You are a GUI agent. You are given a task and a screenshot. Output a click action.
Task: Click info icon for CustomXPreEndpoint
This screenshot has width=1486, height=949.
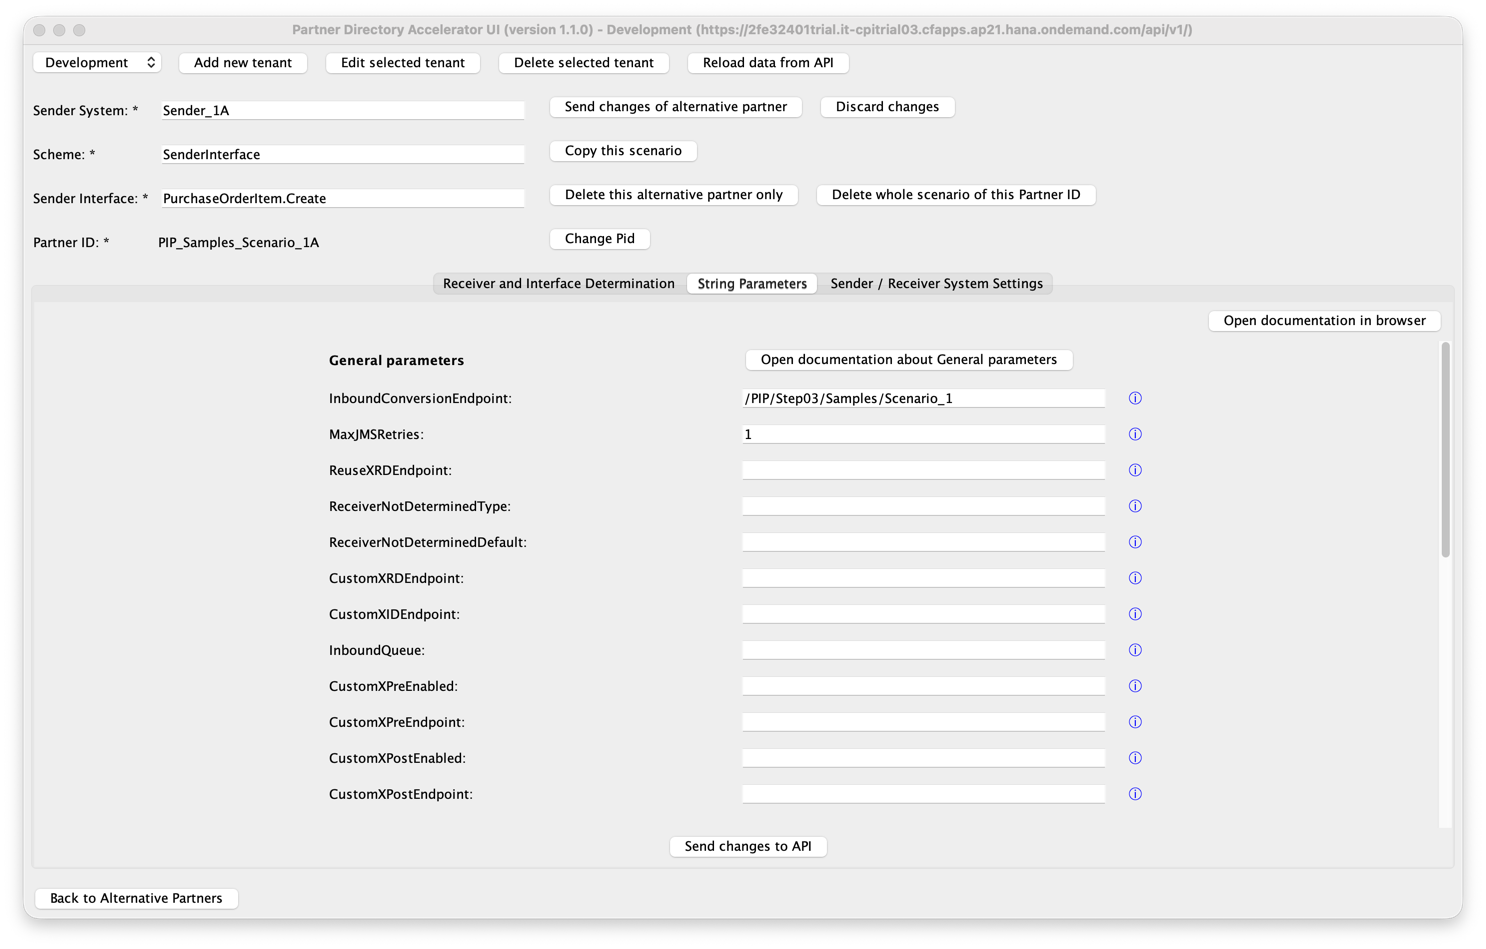click(x=1135, y=722)
